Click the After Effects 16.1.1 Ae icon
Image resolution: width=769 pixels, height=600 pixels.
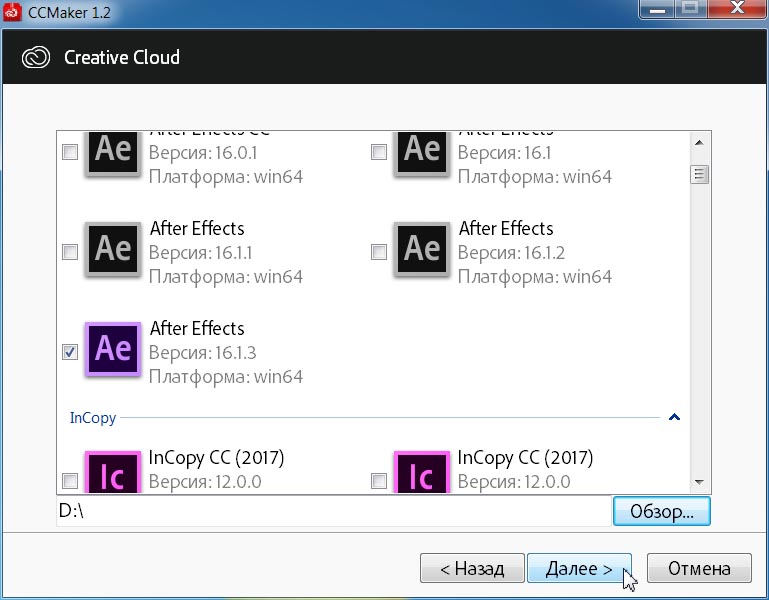(x=113, y=250)
